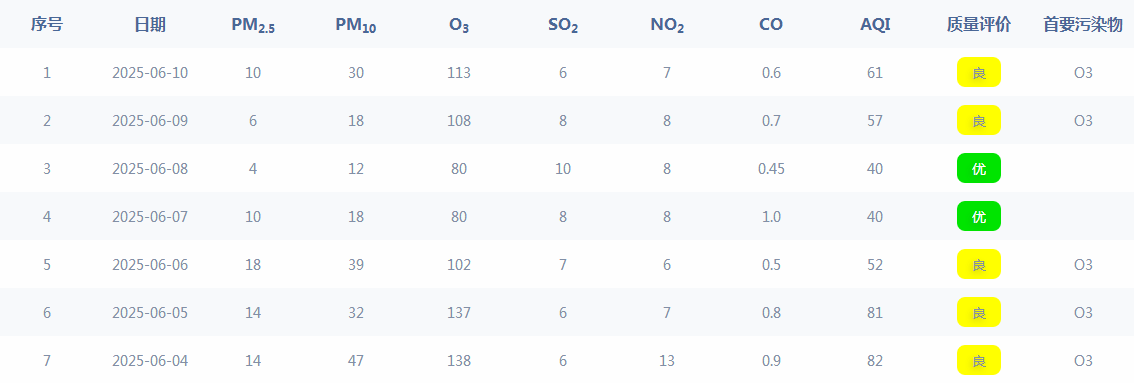The height and width of the screenshot is (383, 1134).
Task: Select the date 2025-06-09 cell
Action: [150, 121]
